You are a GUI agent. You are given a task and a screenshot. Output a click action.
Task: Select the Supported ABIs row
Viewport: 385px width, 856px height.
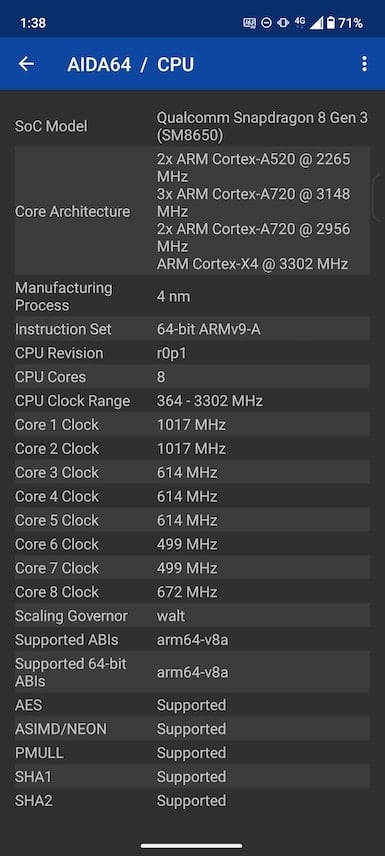(192, 640)
